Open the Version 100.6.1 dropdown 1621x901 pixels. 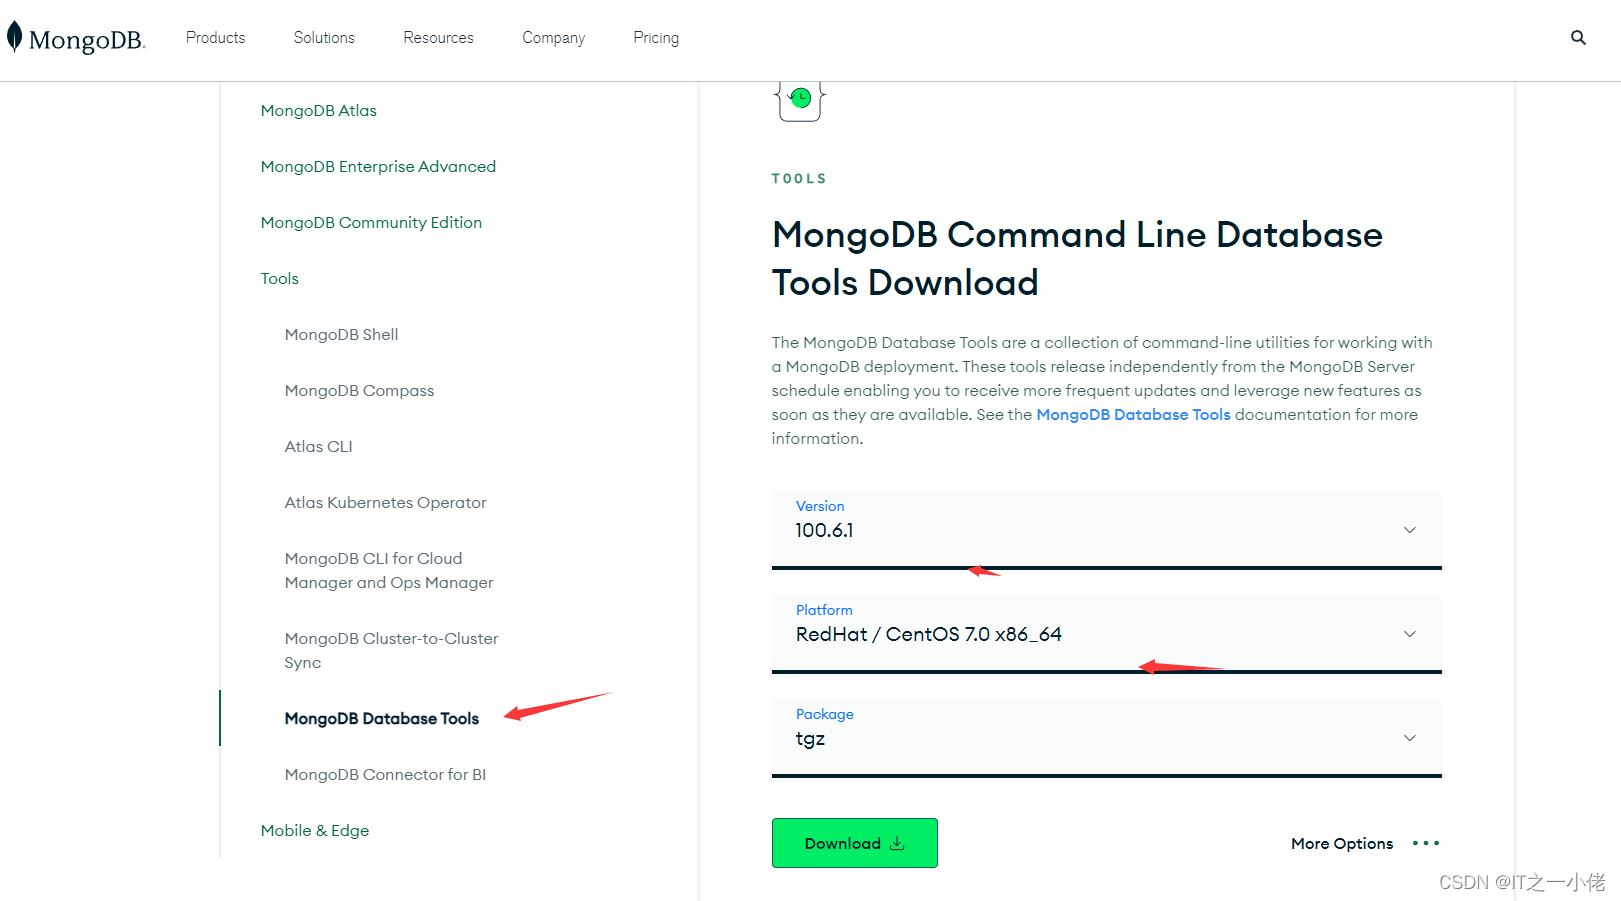(x=1106, y=530)
